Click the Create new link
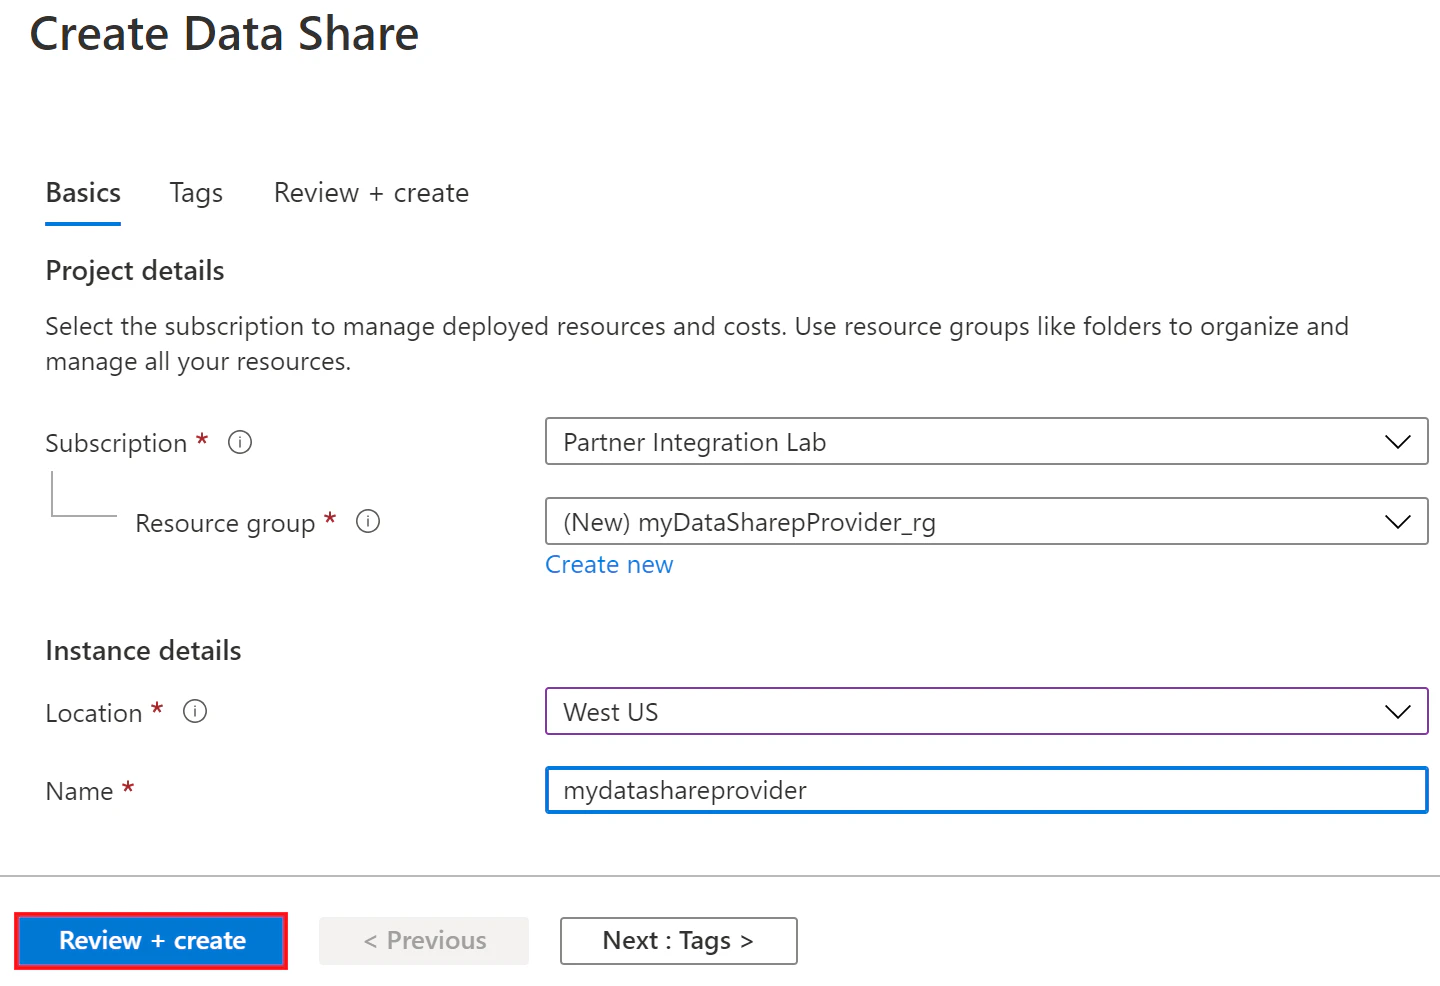The width and height of the screenshot is (1440, 986). 609,565
